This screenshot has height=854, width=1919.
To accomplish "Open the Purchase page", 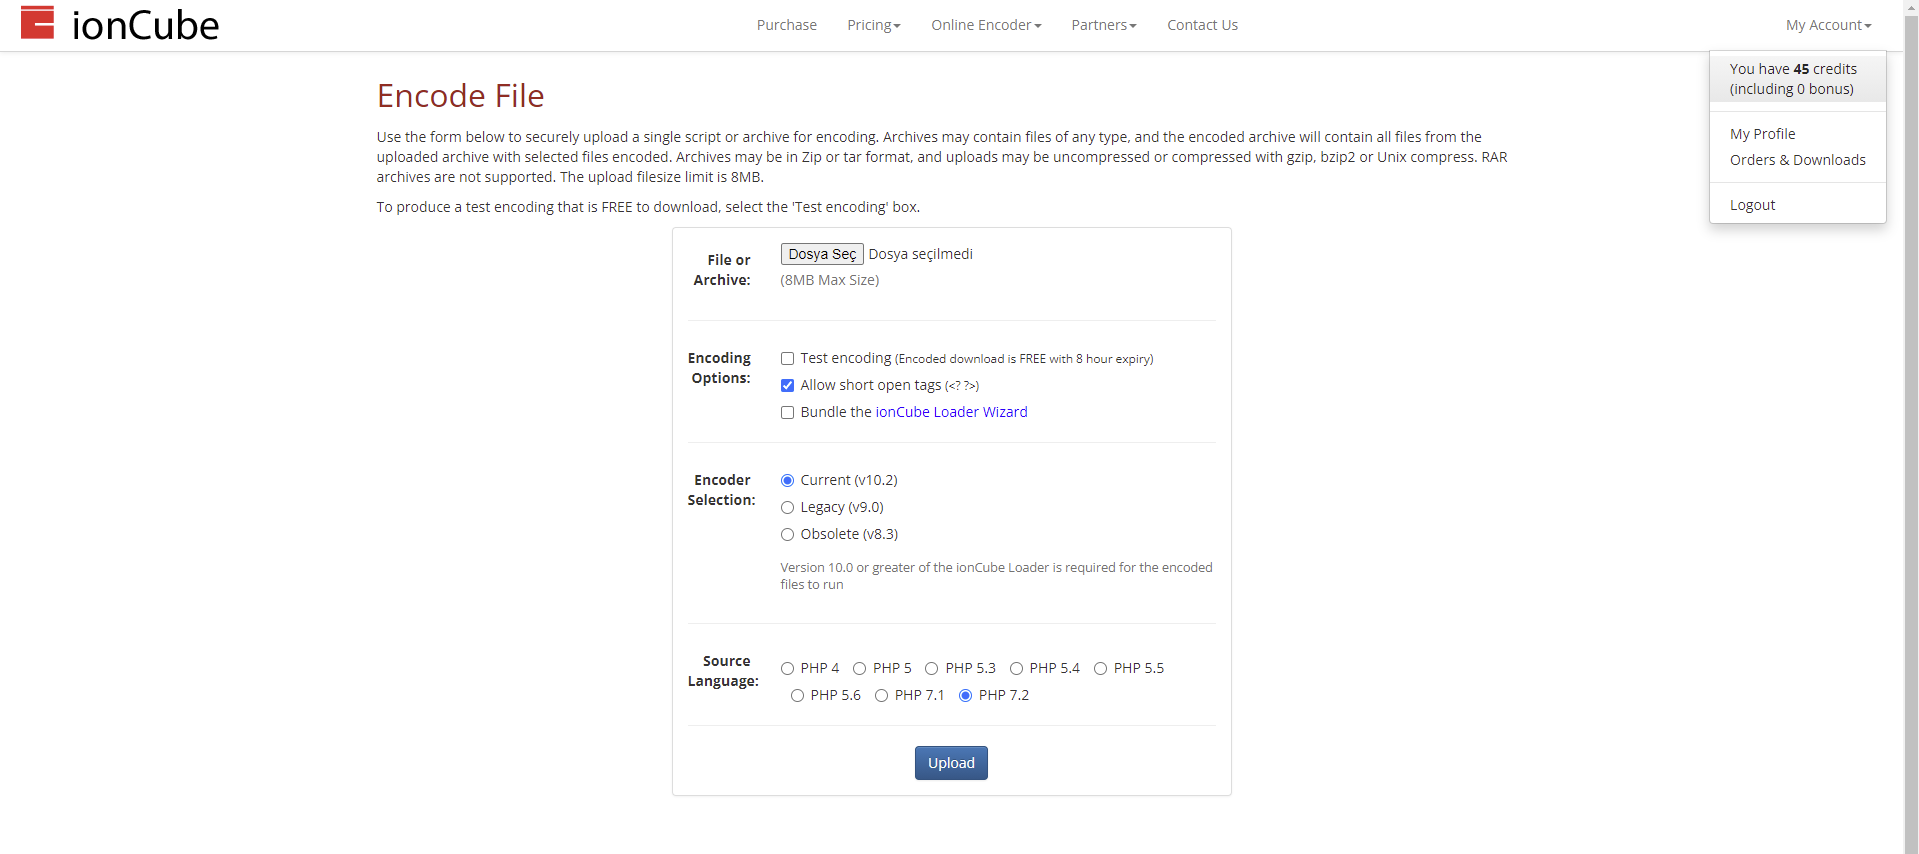I will (786, 25).
